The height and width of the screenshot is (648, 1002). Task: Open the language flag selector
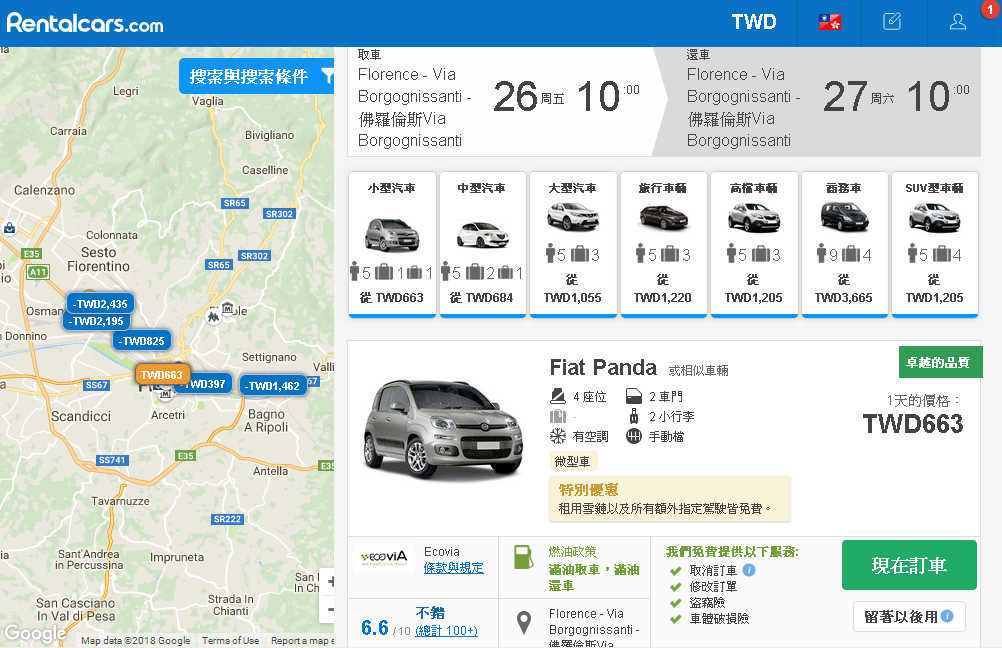pyautogui.click(x=829, y=22)
